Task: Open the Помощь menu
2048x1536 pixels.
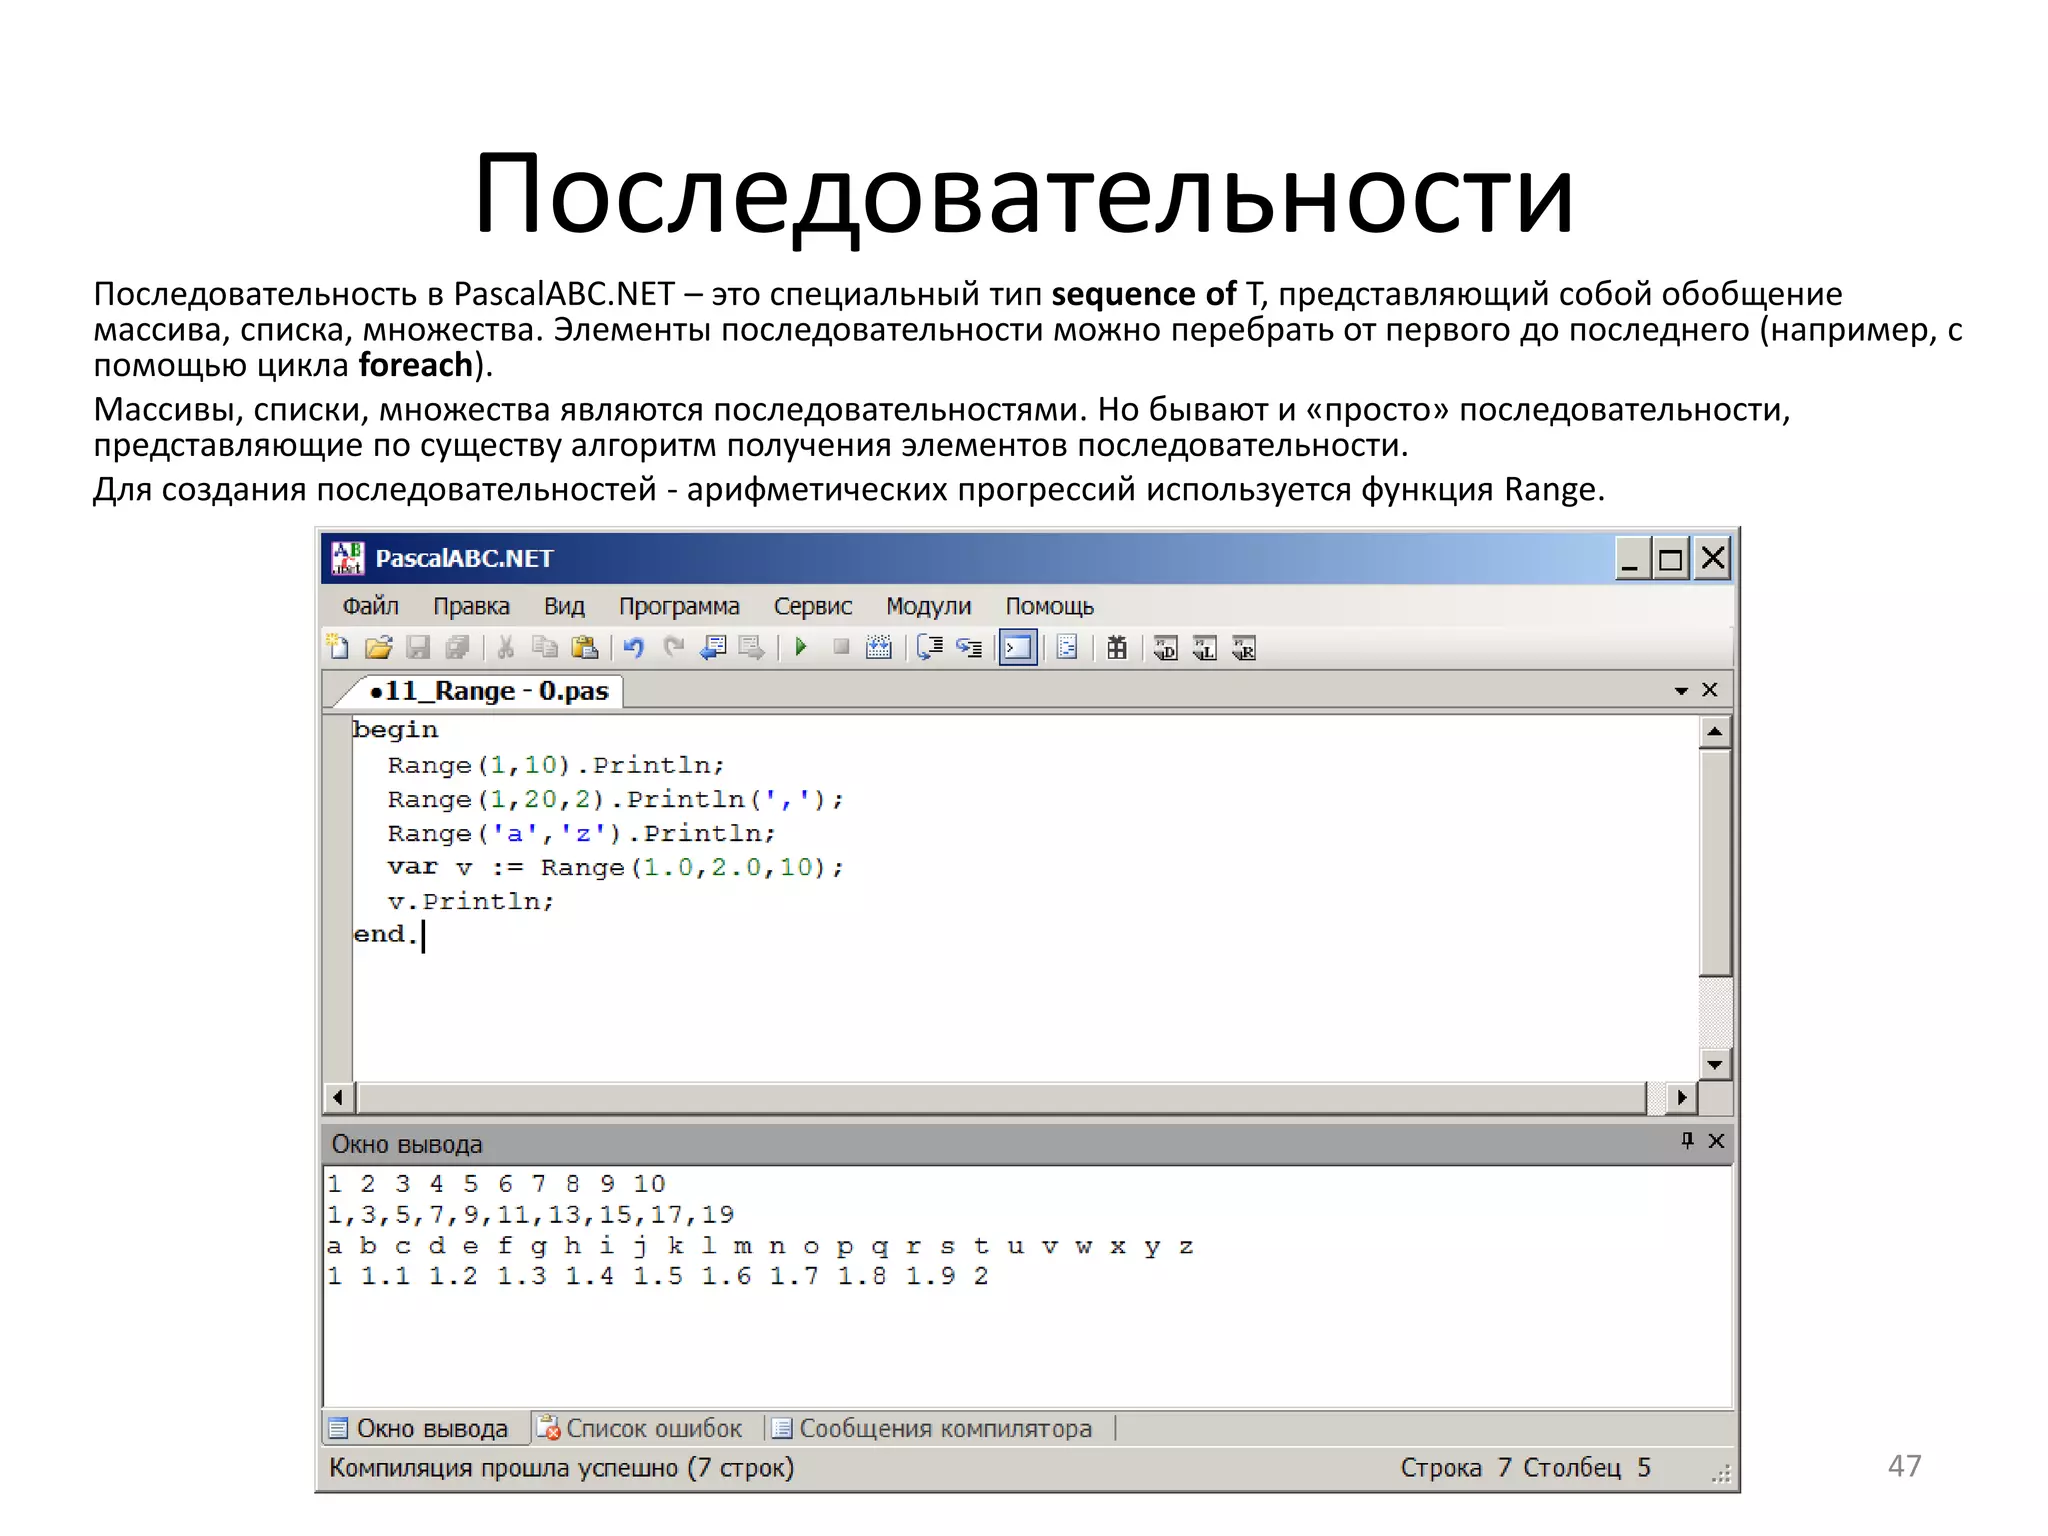Action: (1049, 606)
